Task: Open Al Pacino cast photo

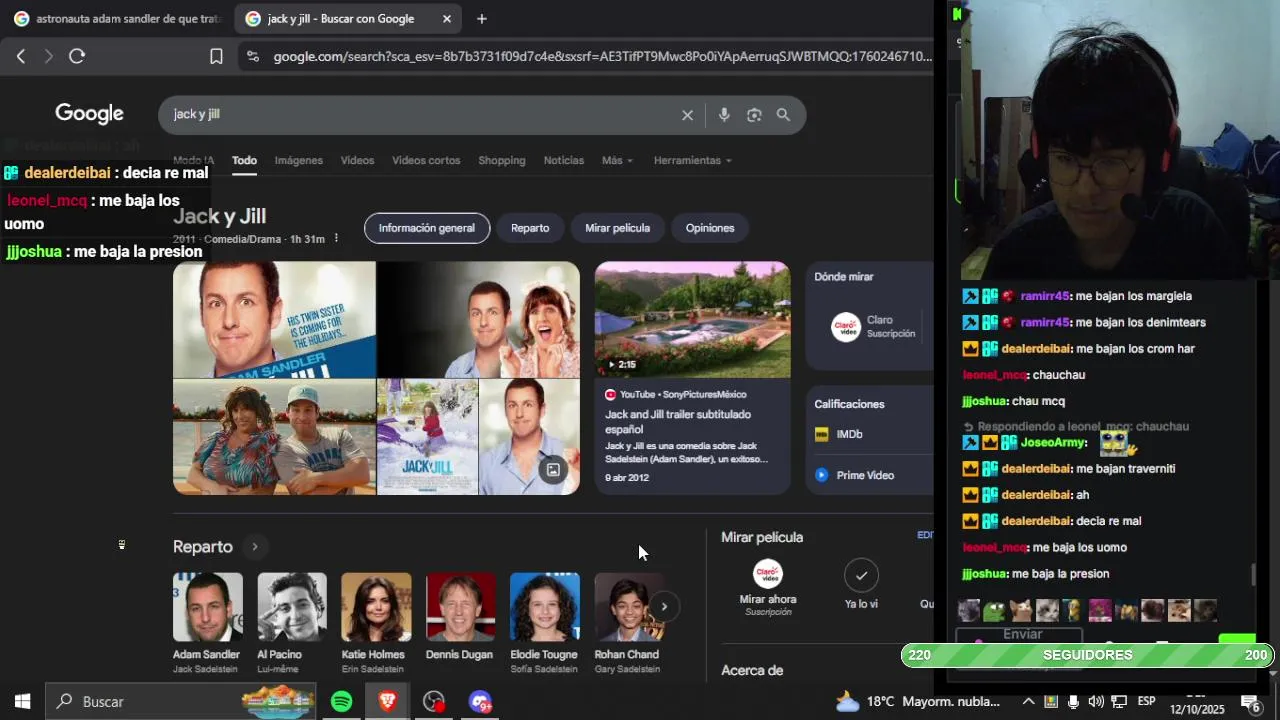Action: (292, 607)
